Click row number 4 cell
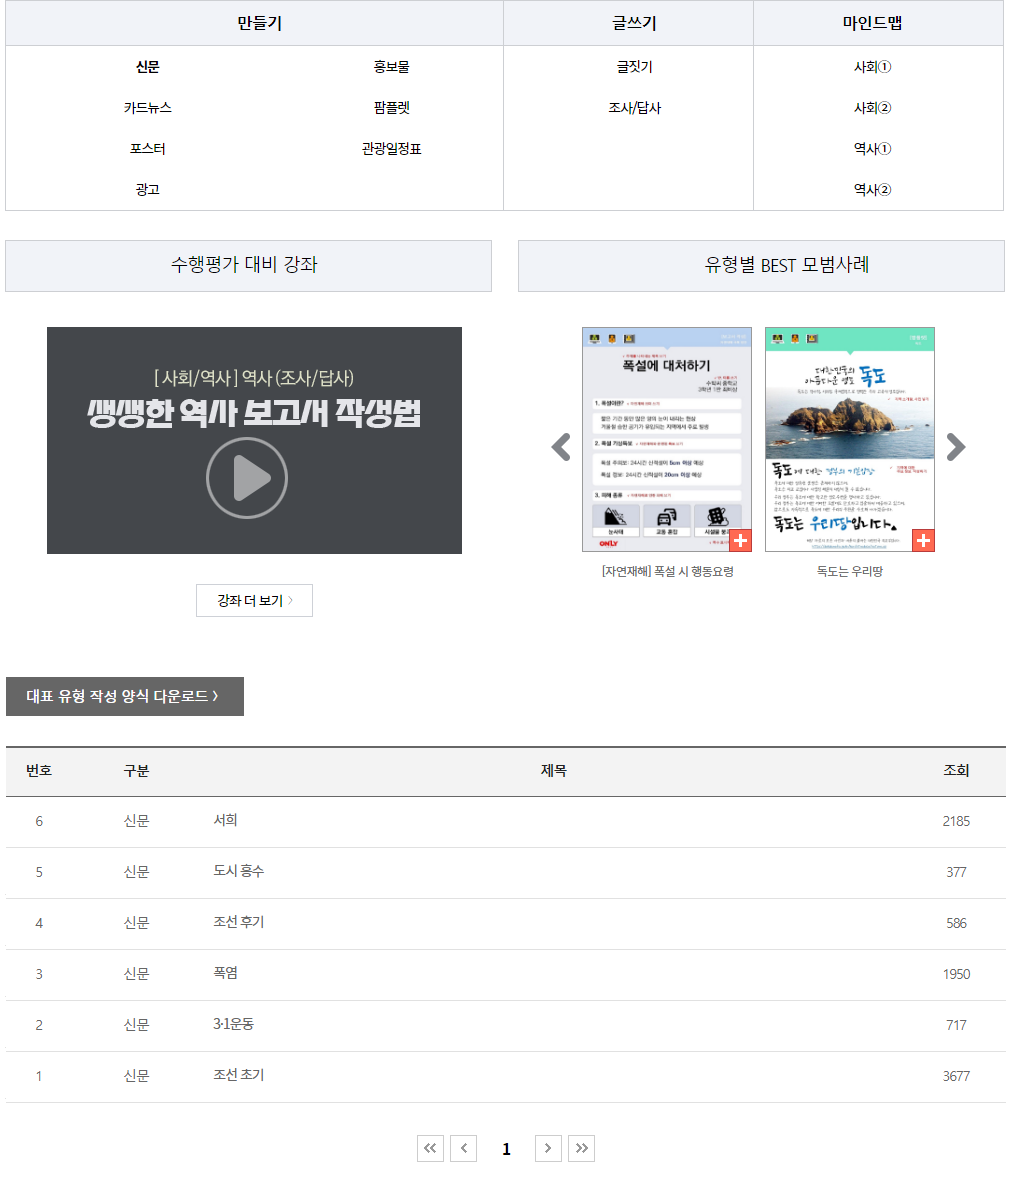The image size is (1011, 1198). click(39, 923)
